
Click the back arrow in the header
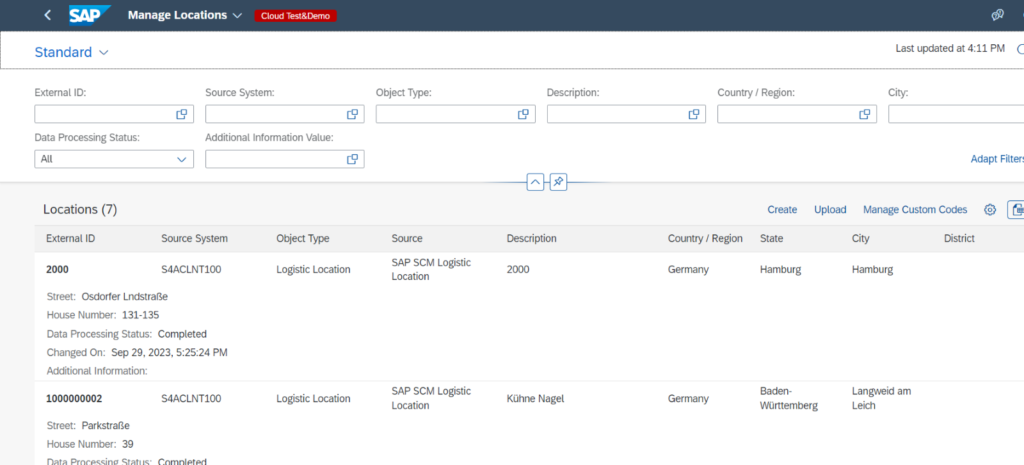coord(48,15)
